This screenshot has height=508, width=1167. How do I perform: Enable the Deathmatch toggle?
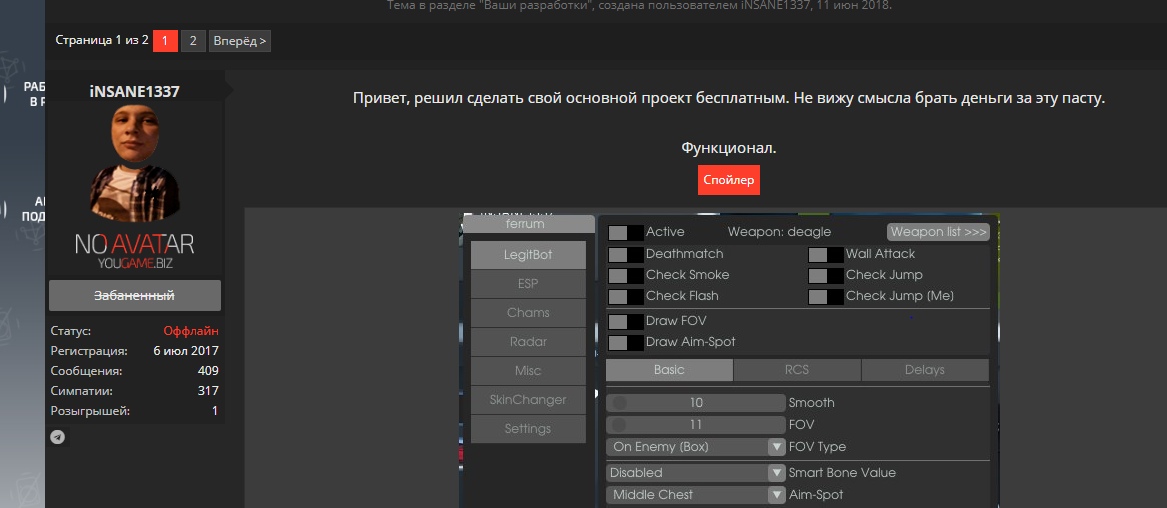(626, 254)
